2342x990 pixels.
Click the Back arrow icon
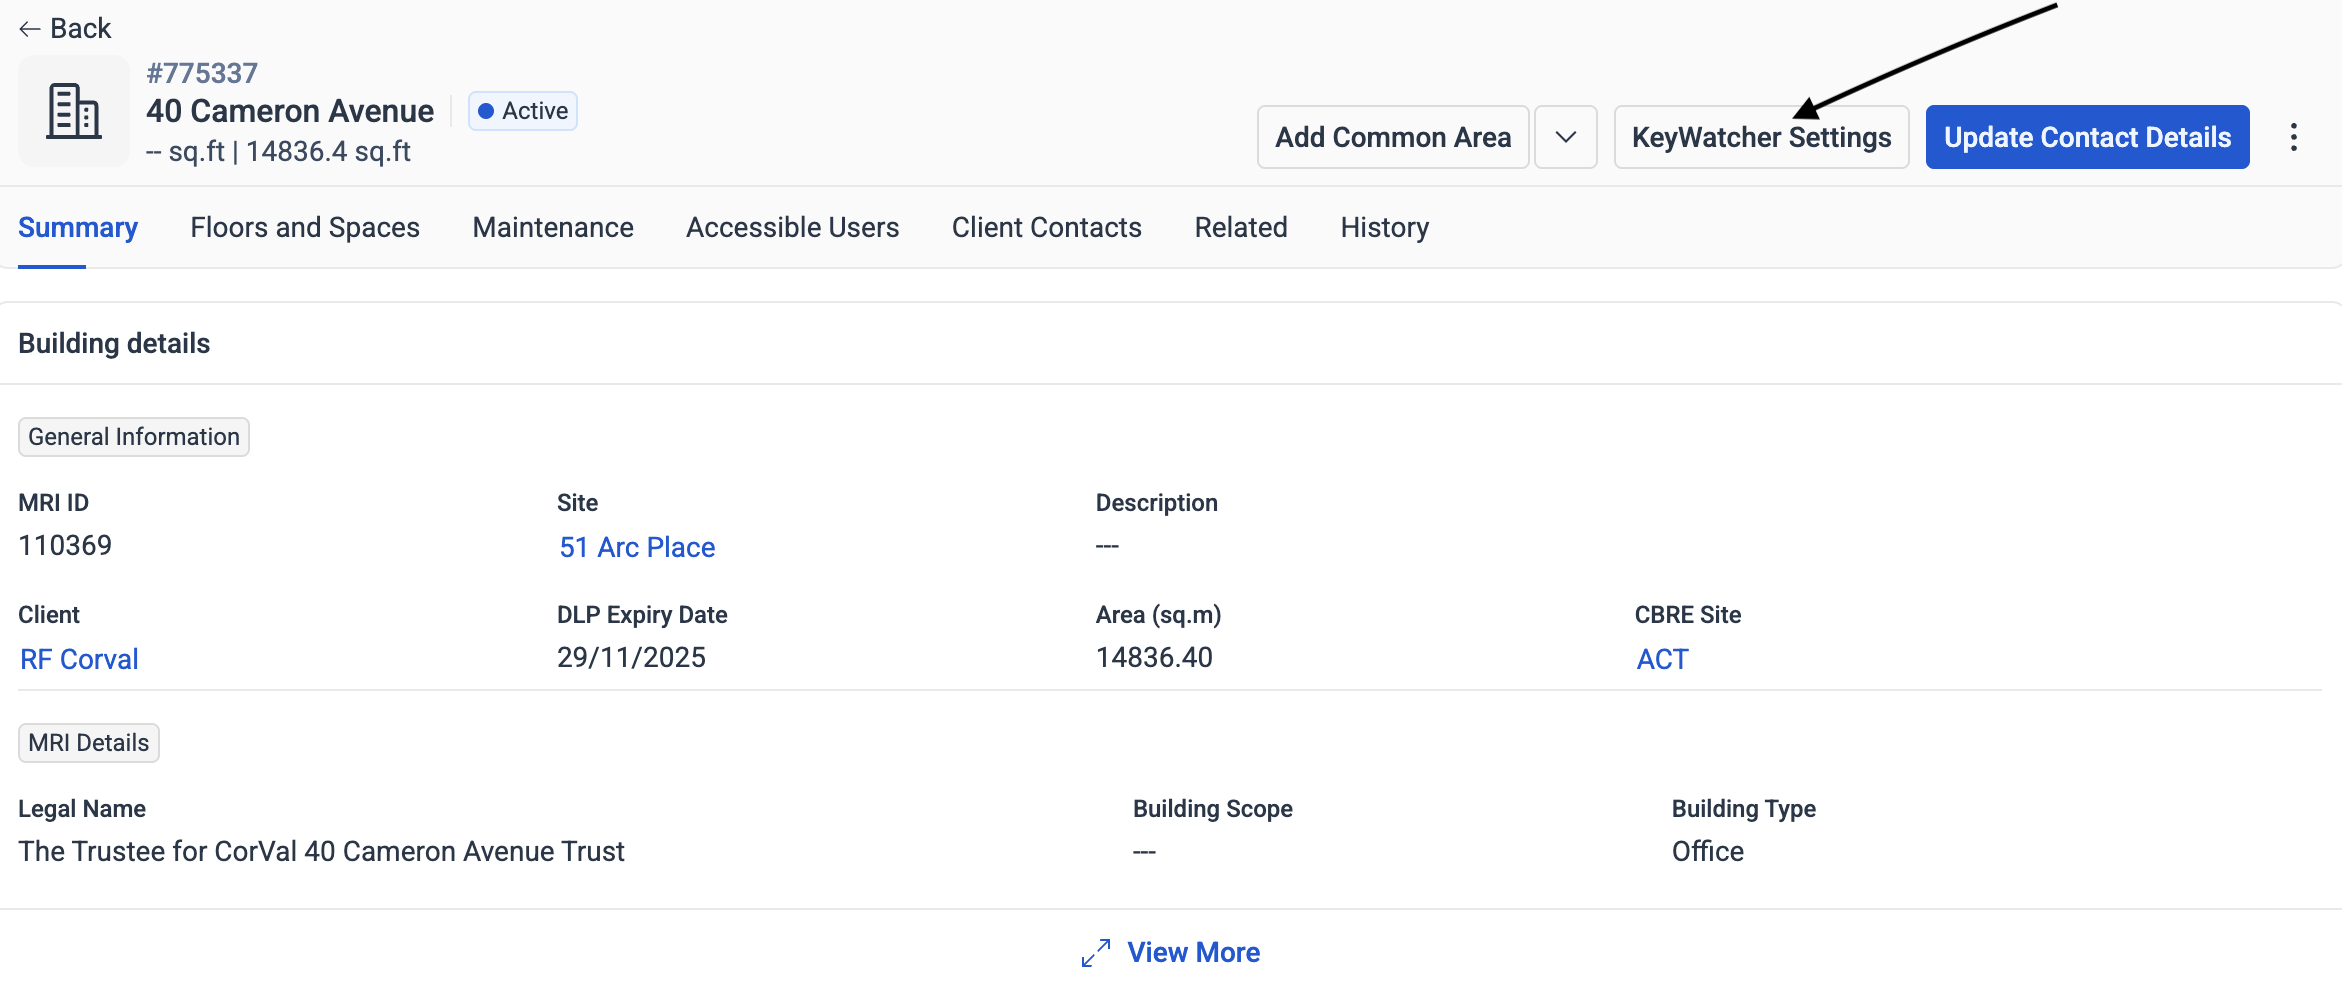click(29, 29)
